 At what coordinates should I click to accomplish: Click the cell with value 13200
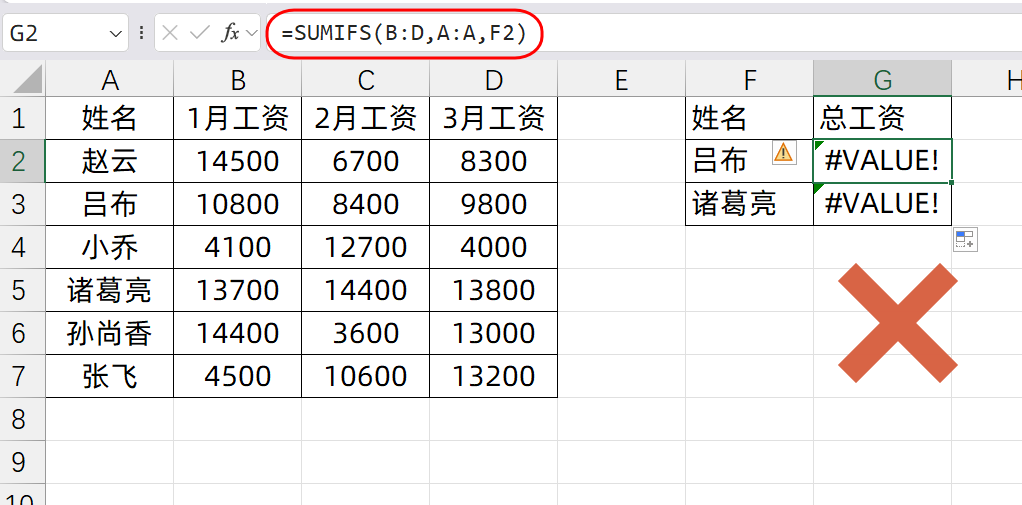point(493,376)
